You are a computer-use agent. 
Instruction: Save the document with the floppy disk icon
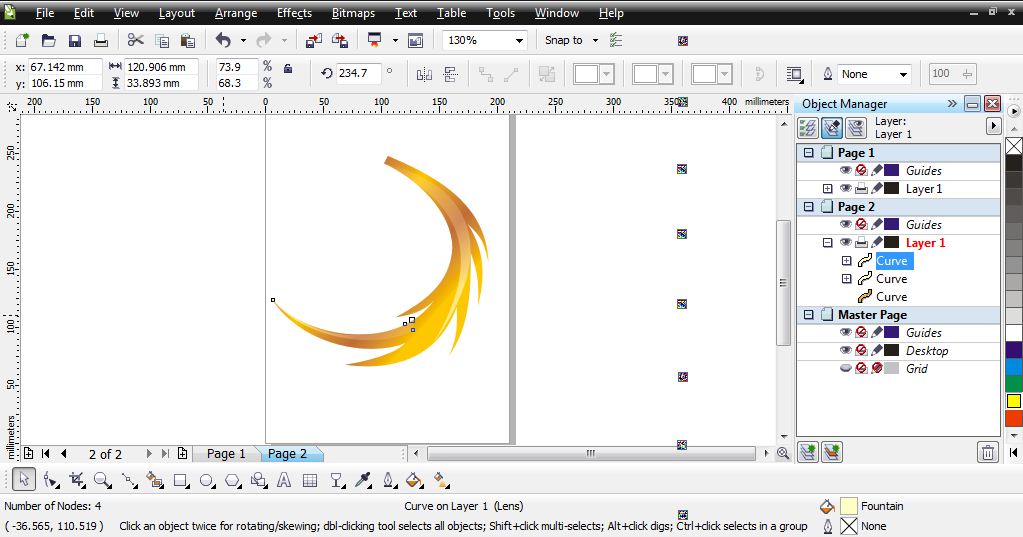[75, 40]
